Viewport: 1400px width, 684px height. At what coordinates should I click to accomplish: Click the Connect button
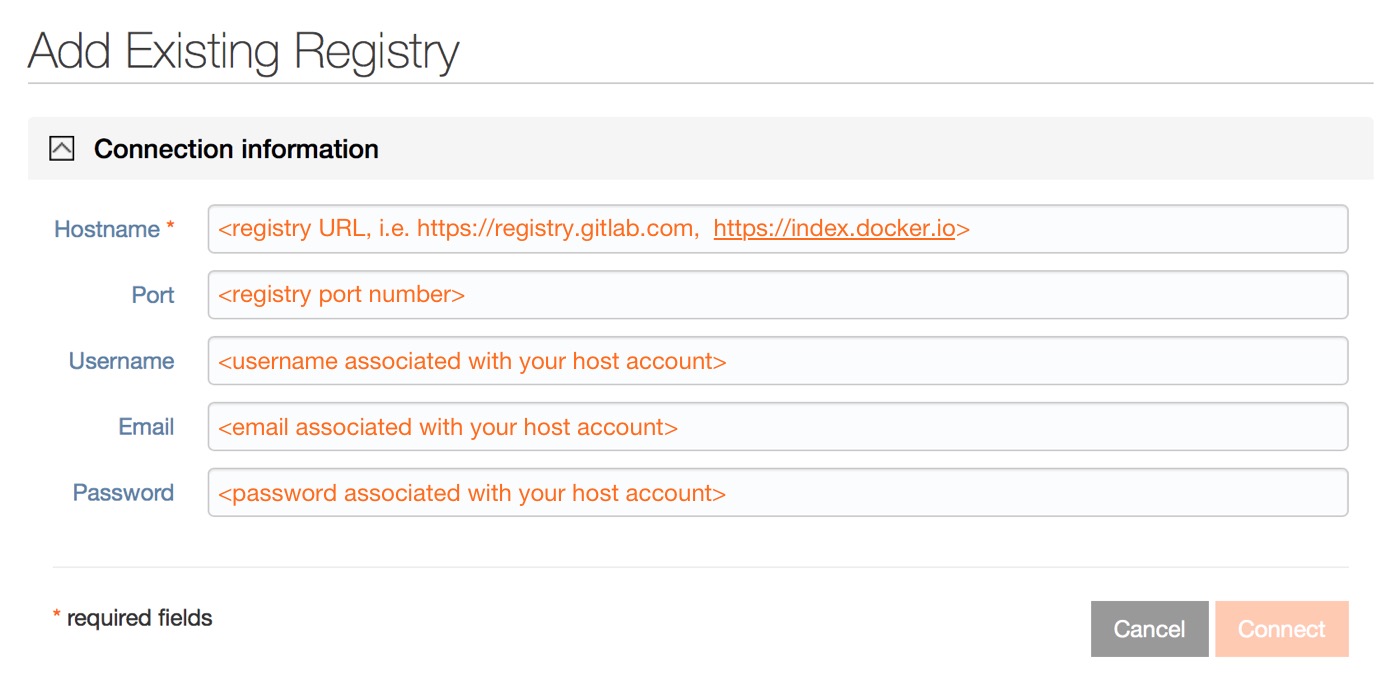[x=1282, y=628]
